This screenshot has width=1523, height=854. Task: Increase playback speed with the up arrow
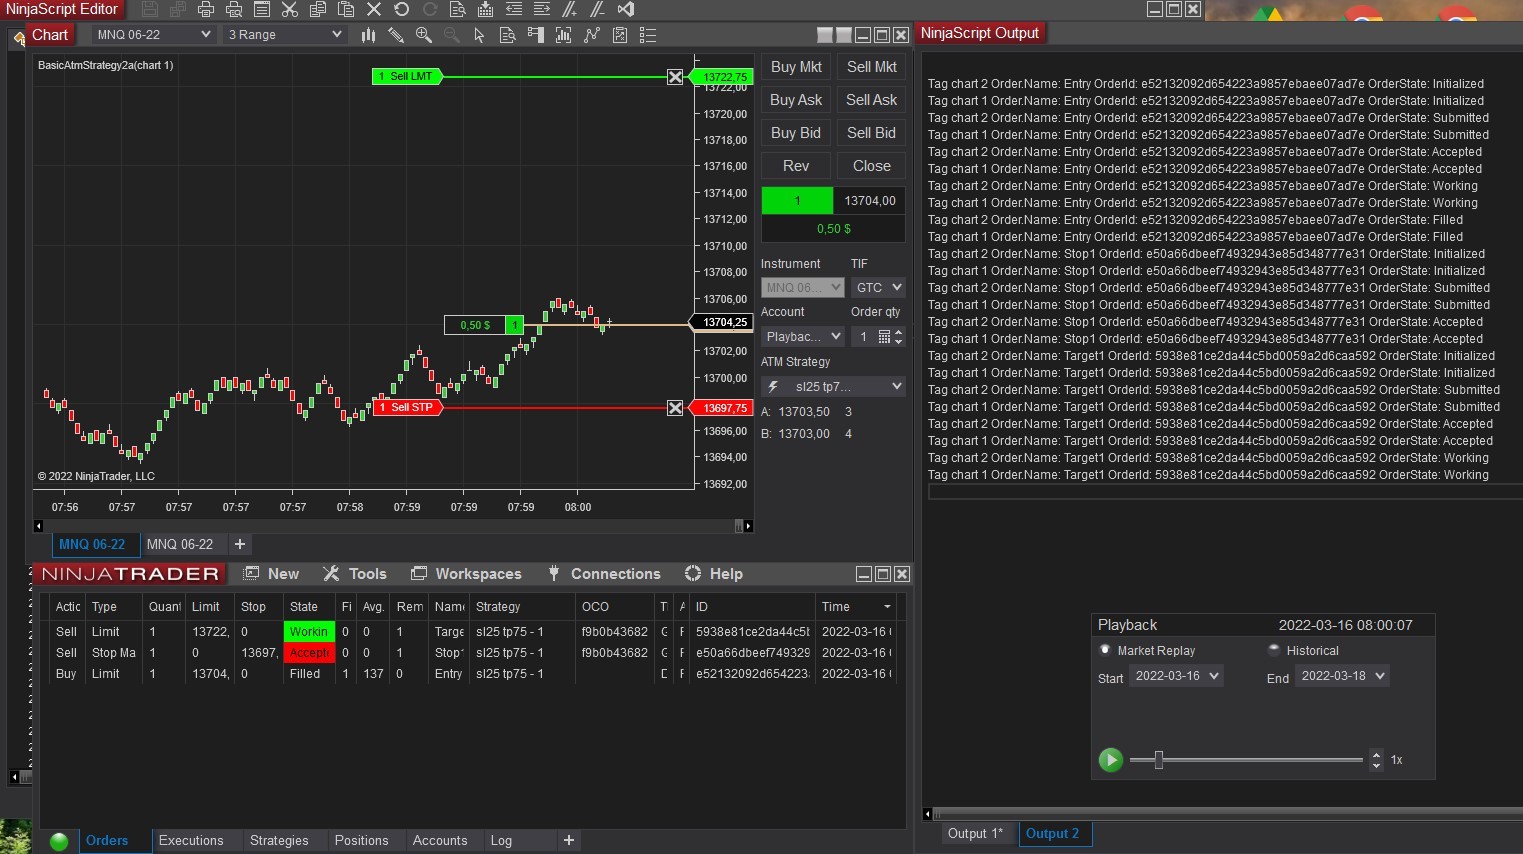(1376, 755)
